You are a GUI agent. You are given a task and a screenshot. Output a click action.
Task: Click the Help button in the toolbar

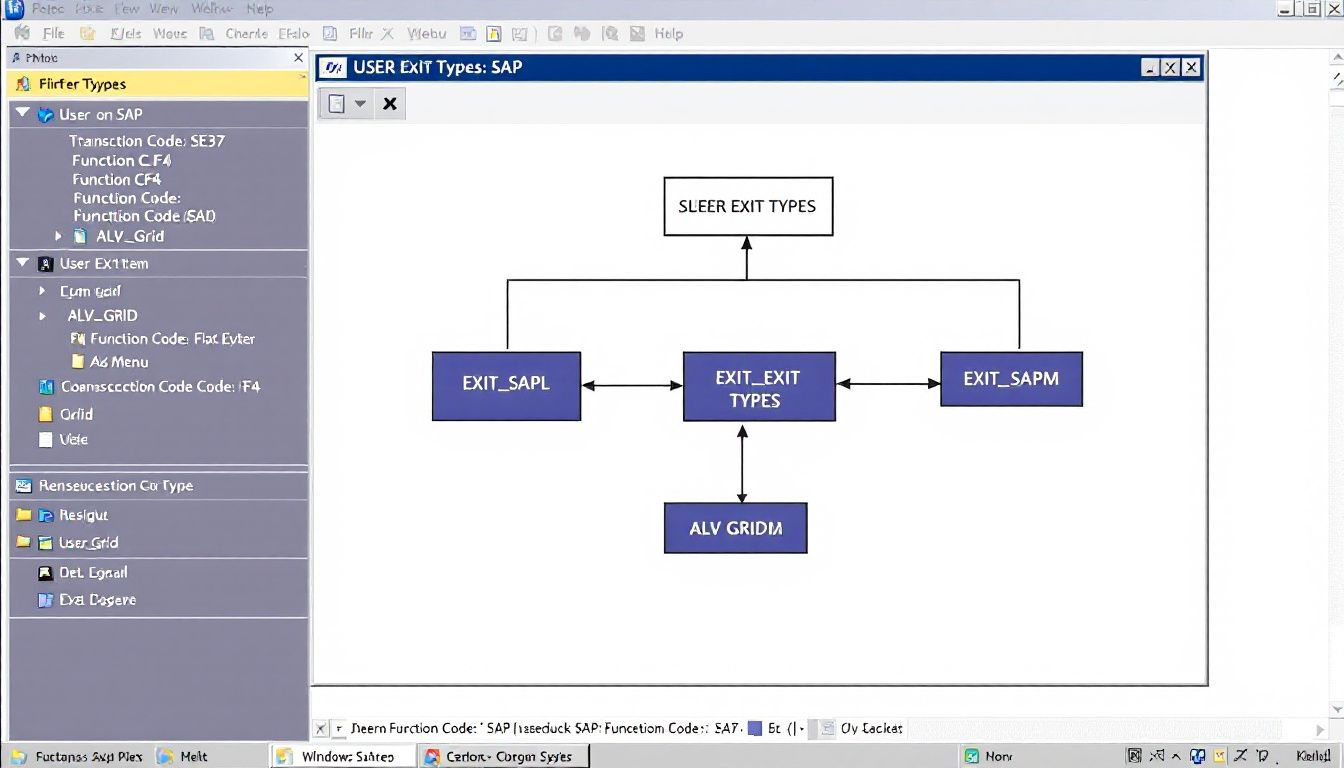[669, 33]
